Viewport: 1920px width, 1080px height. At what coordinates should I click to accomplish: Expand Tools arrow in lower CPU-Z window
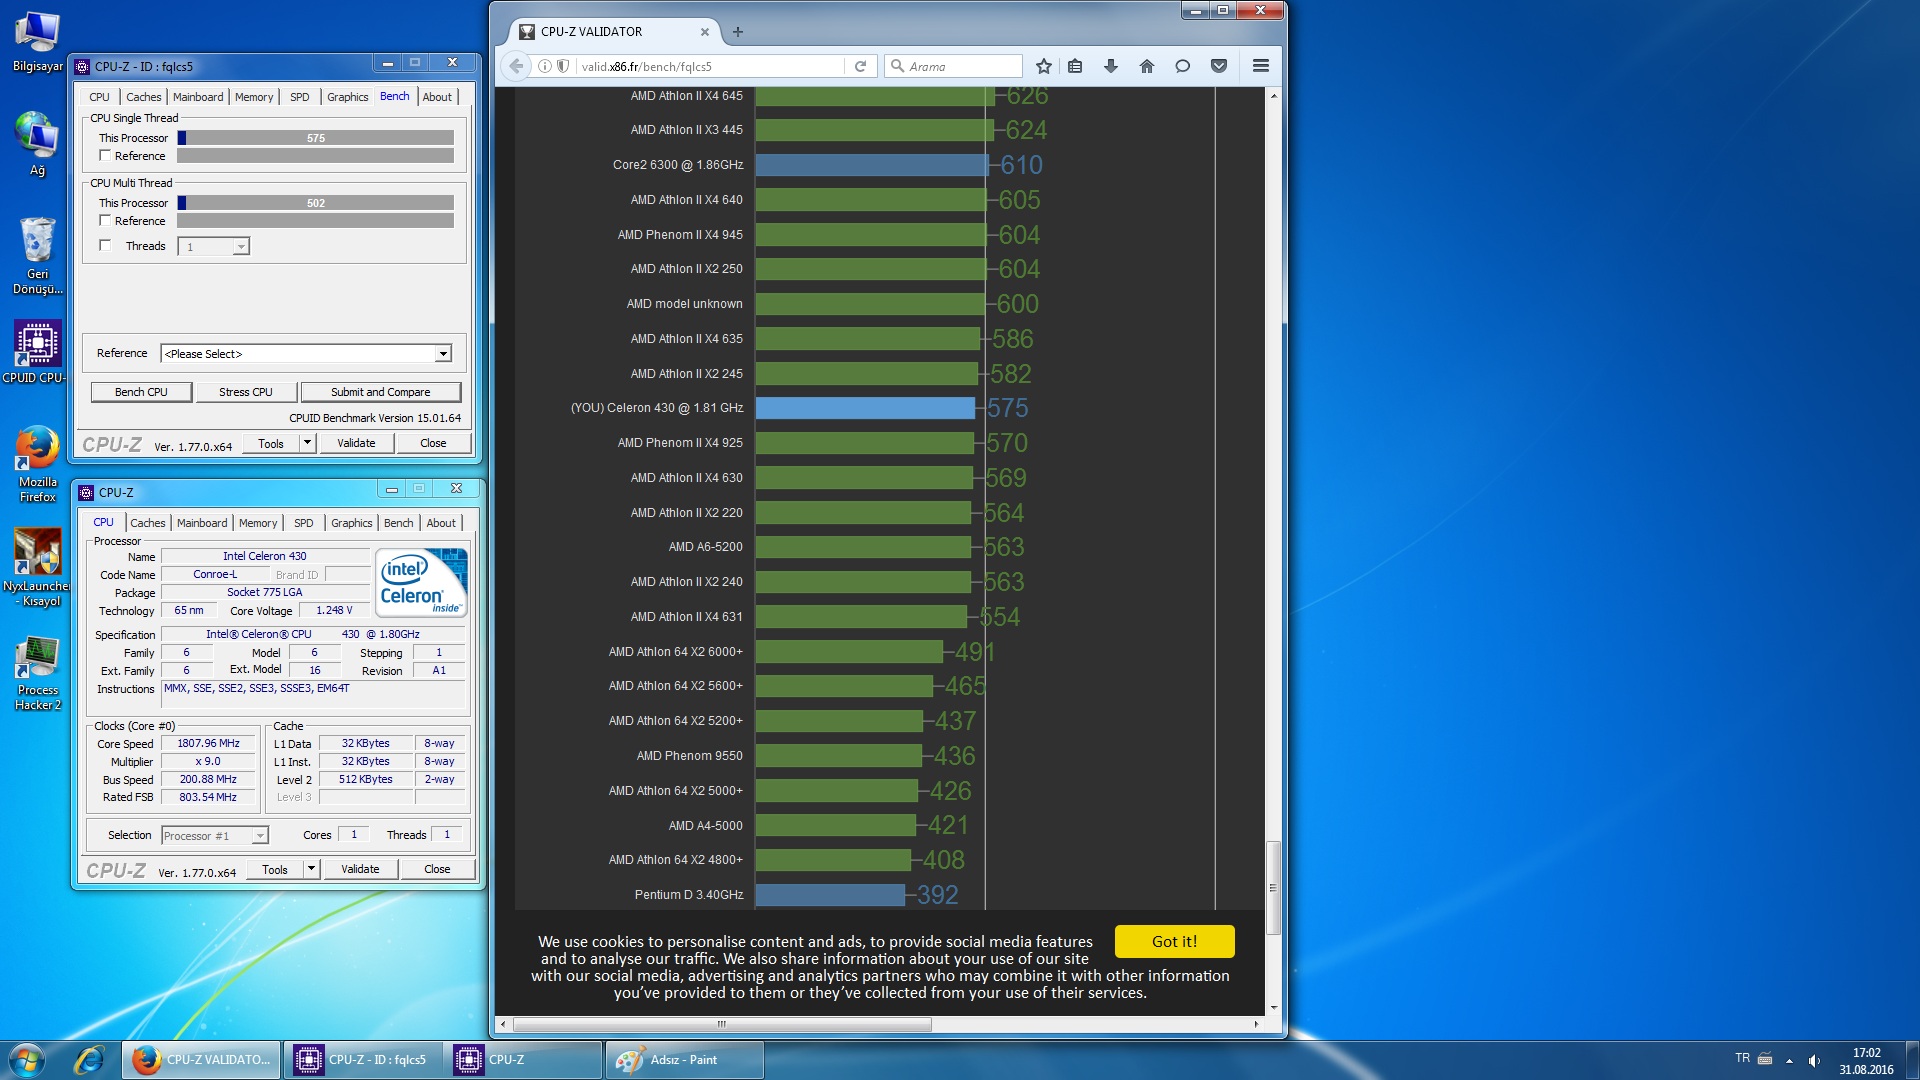(312, 869)
